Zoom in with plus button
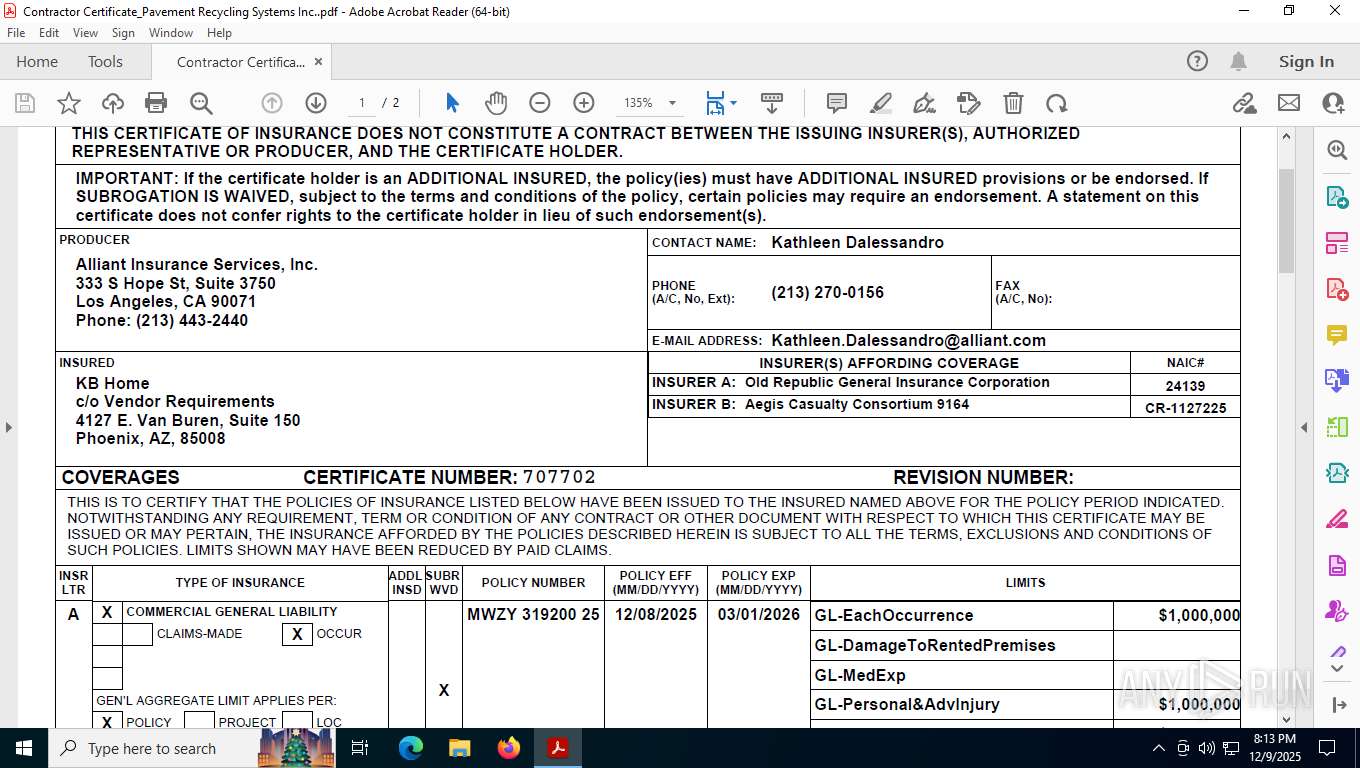This screenshot has width=1360, height=768. pyautogui.click(x=584, y=103)
